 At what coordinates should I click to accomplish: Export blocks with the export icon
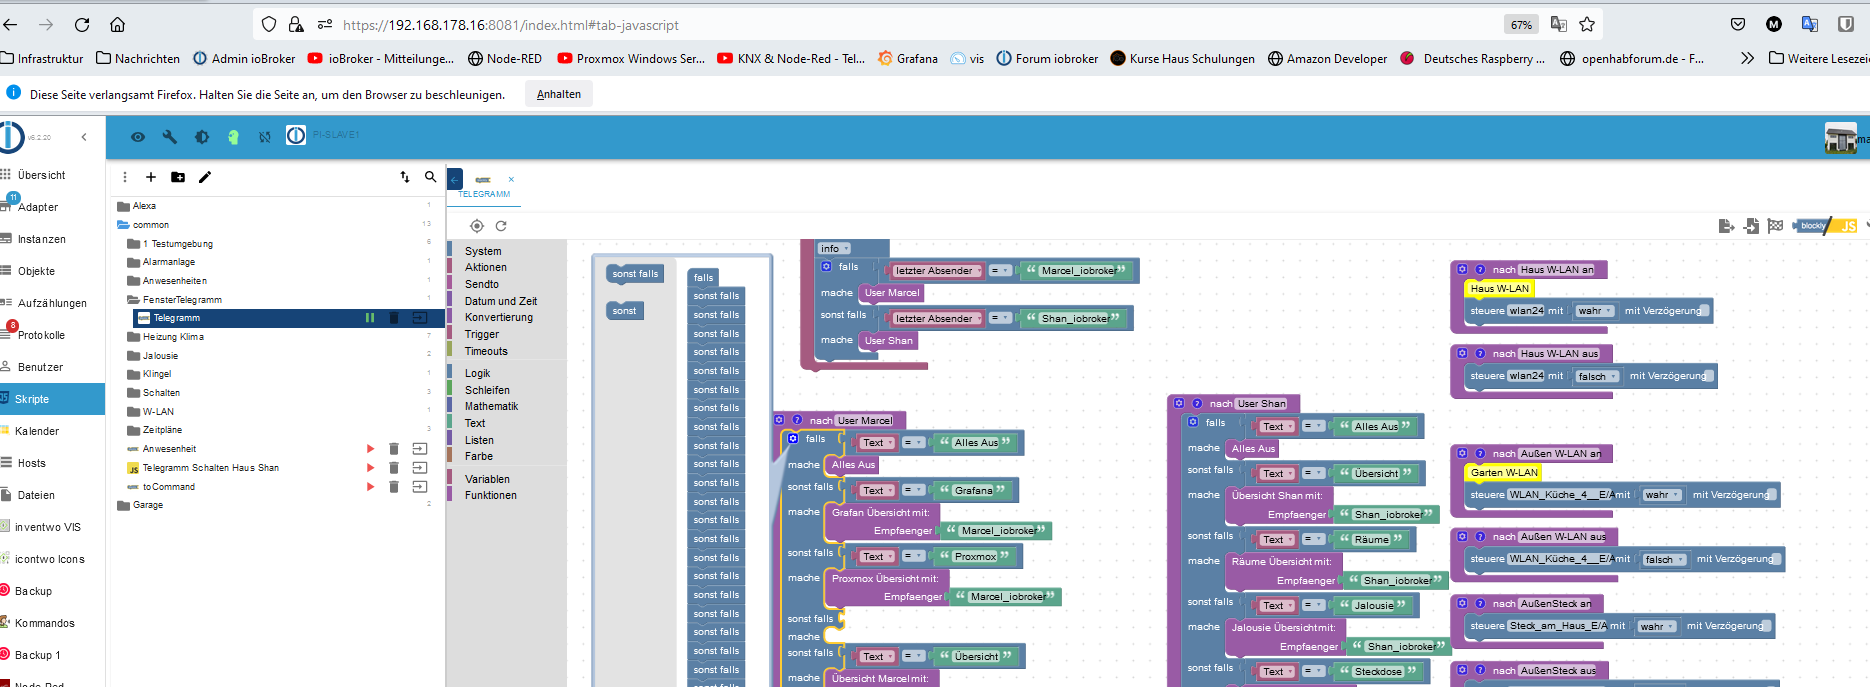[1726, 226]
